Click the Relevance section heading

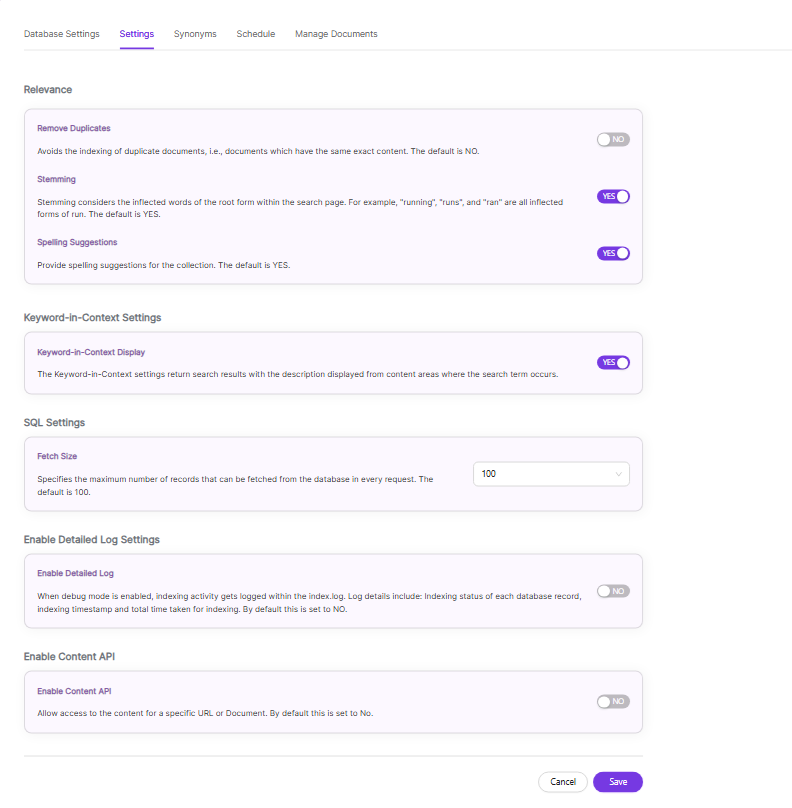[48, 90]
